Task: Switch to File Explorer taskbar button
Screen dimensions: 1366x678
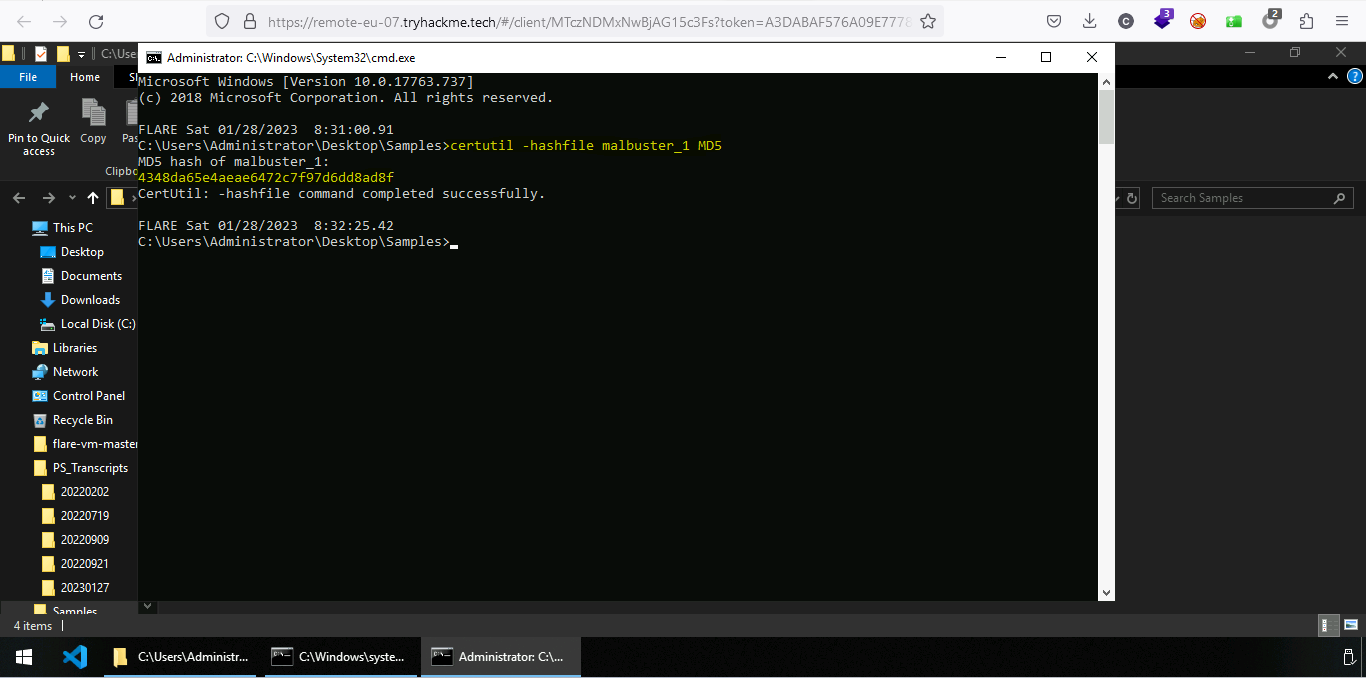Action: click(180, 657)
